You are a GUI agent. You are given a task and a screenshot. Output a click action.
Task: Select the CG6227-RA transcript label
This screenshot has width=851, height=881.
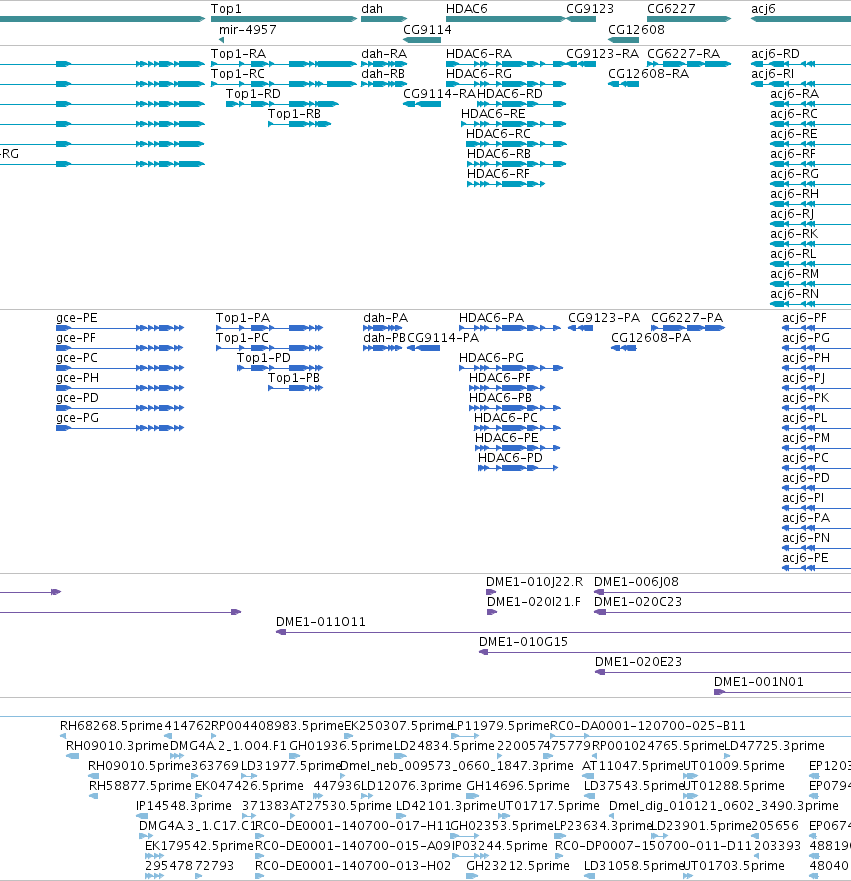point(684,54)
